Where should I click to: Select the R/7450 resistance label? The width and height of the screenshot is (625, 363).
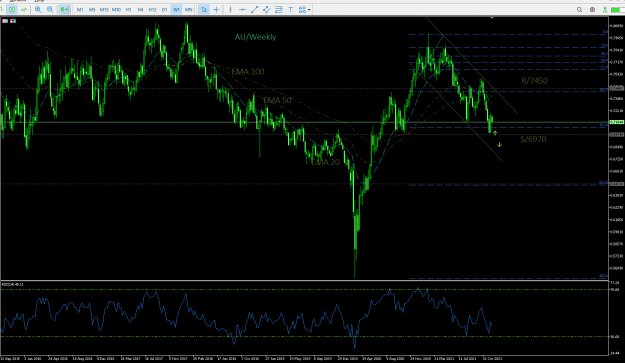[535, 81]
